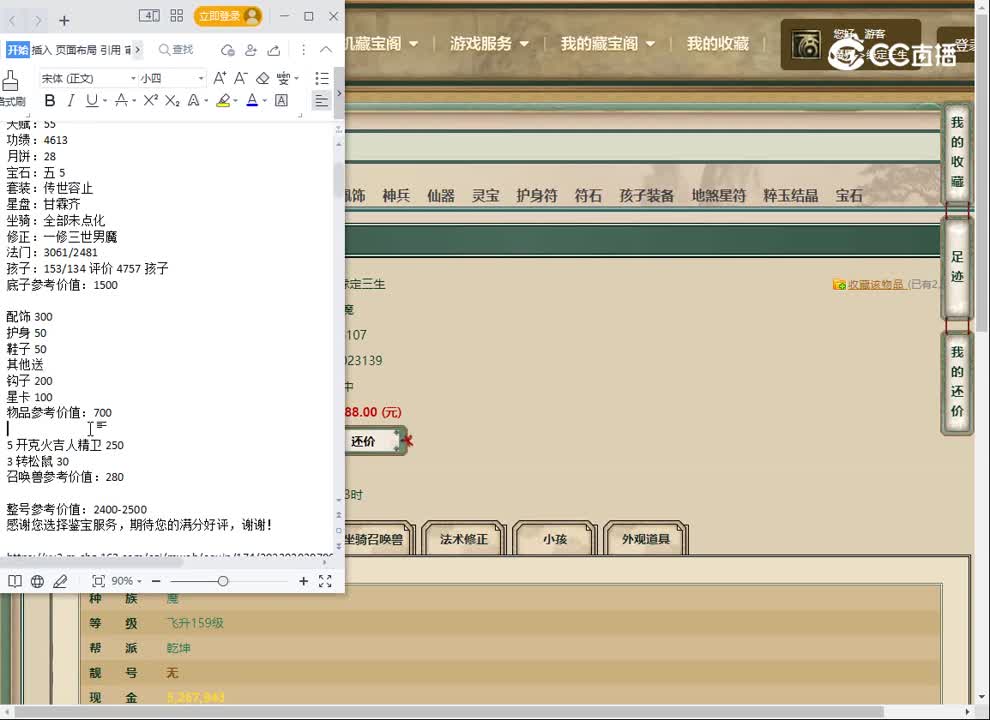Switch to reading view book icon
The image size is (990, 720).
(x=15, y=581)
